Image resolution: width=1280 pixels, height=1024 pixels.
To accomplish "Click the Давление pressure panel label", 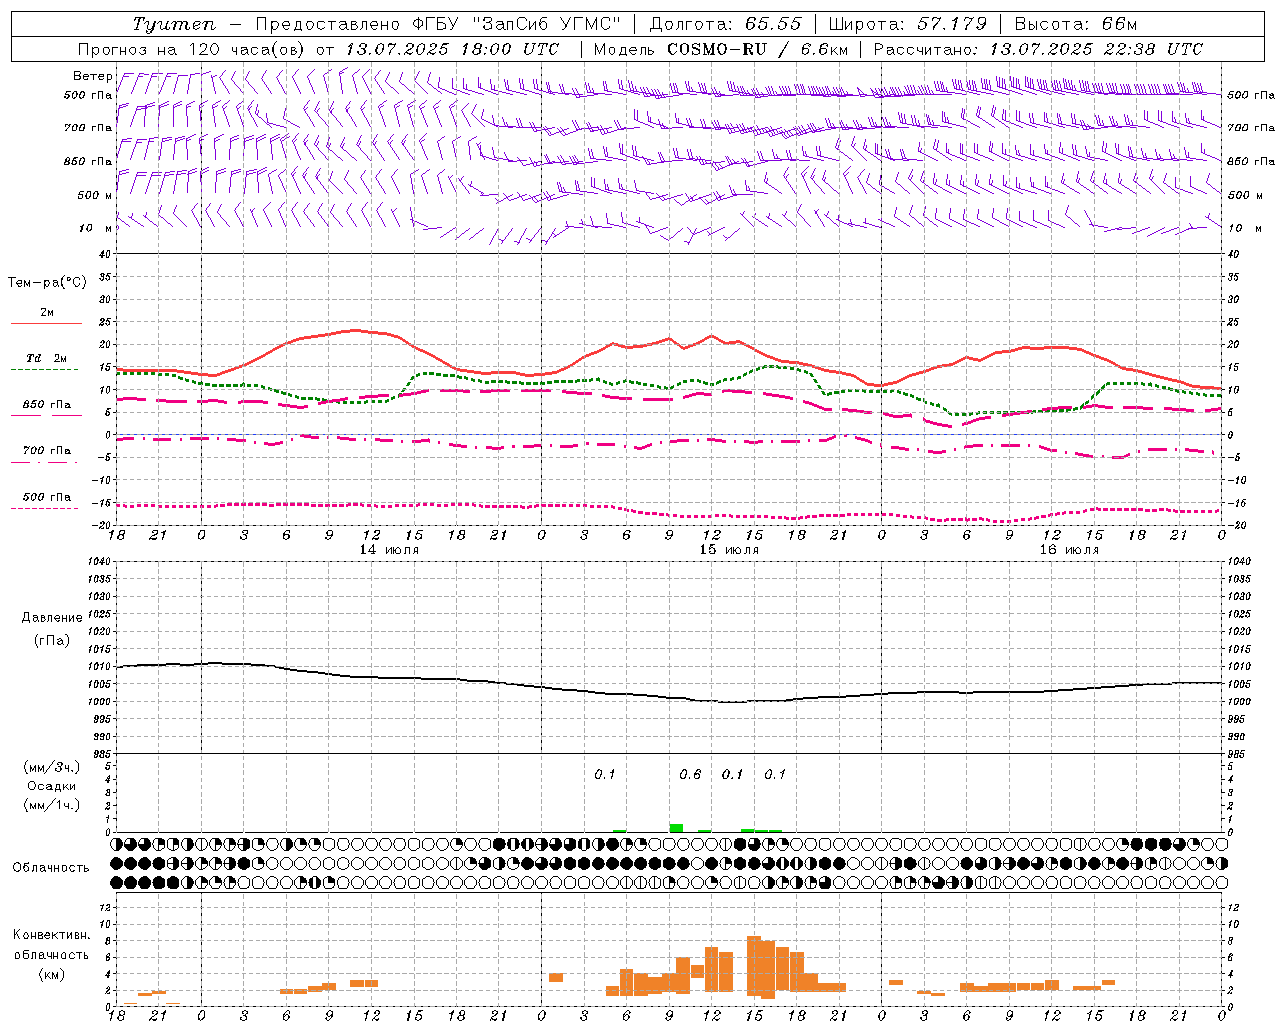I will point(52,618).
